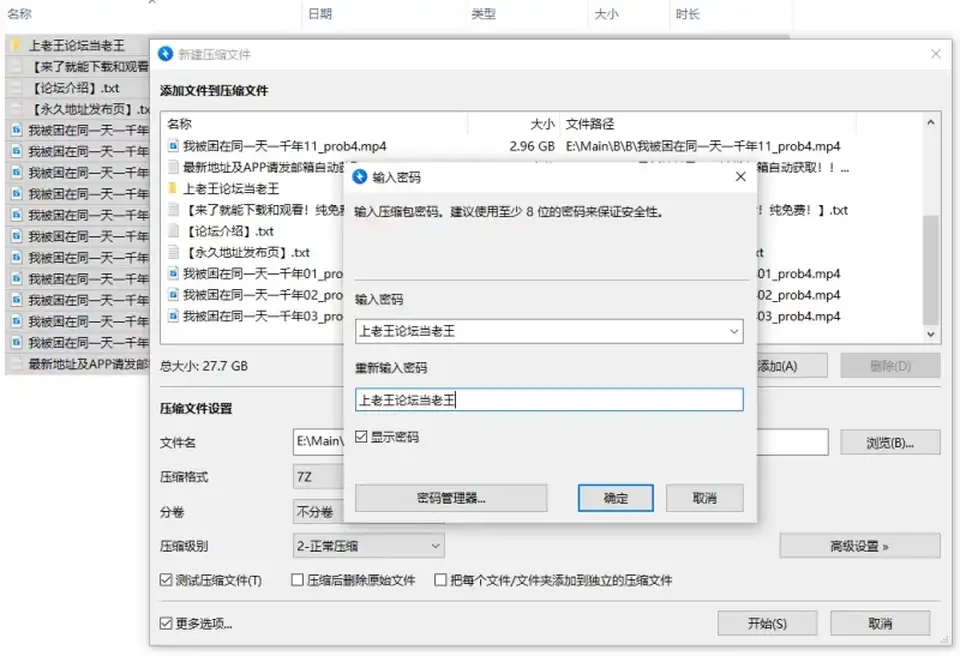This screenshot has width=960, height=656.
Task: Click the 高级设置 » expander button
Action: [860, 546]
